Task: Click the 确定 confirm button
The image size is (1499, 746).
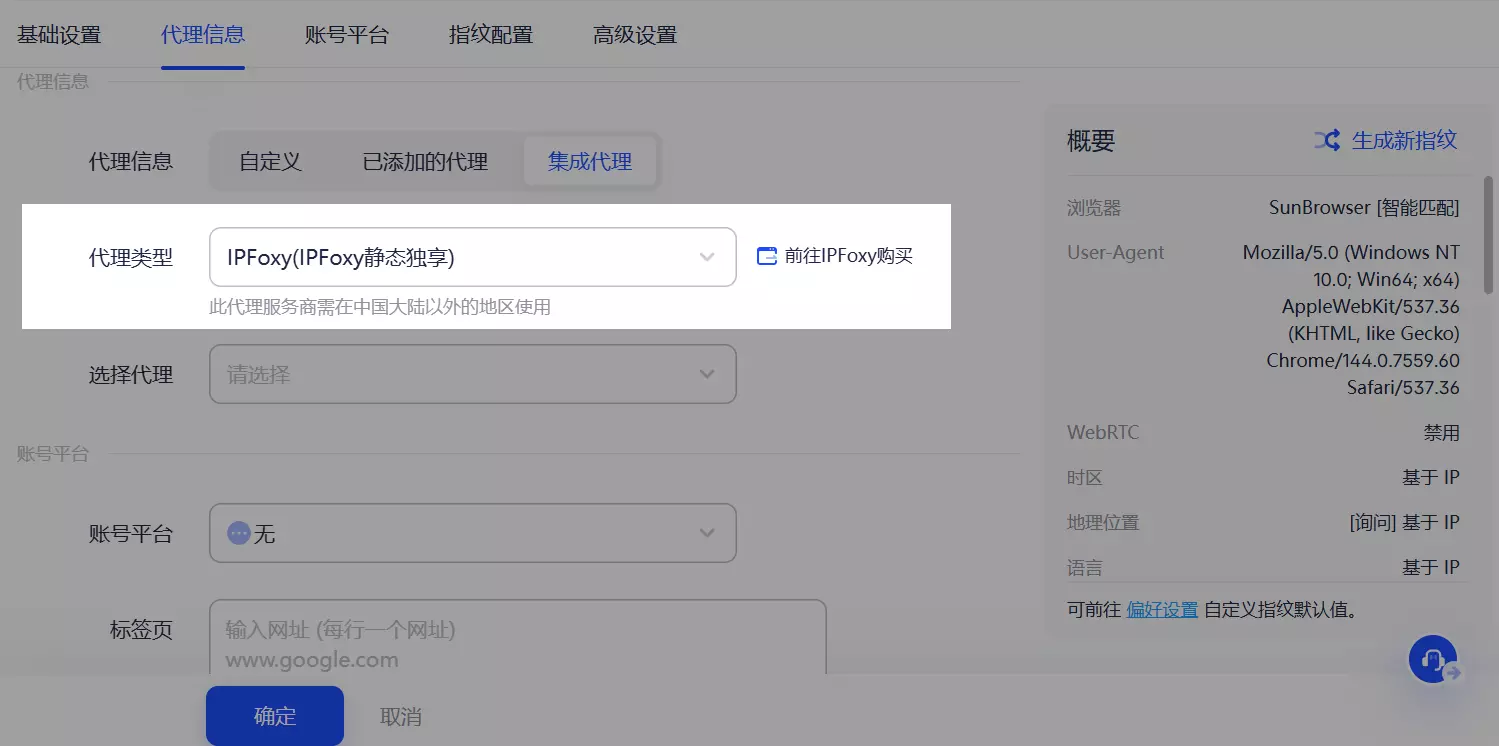Action: click(x=275, y=716)
